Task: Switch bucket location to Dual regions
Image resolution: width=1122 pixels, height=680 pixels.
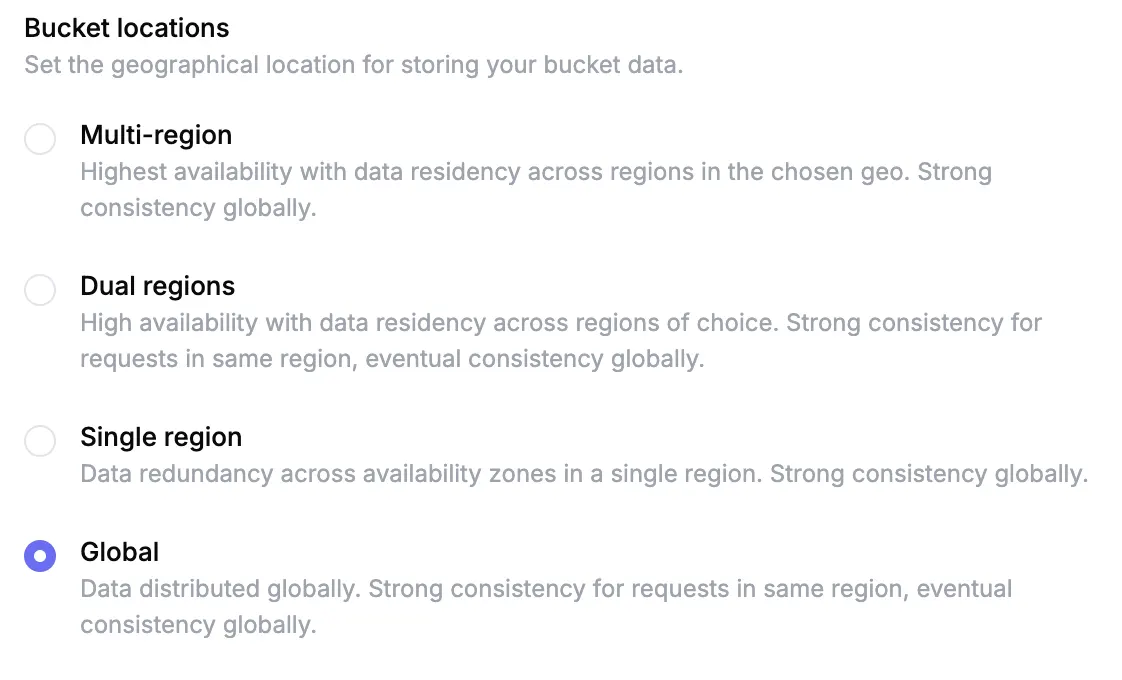Action: [40, 290]
